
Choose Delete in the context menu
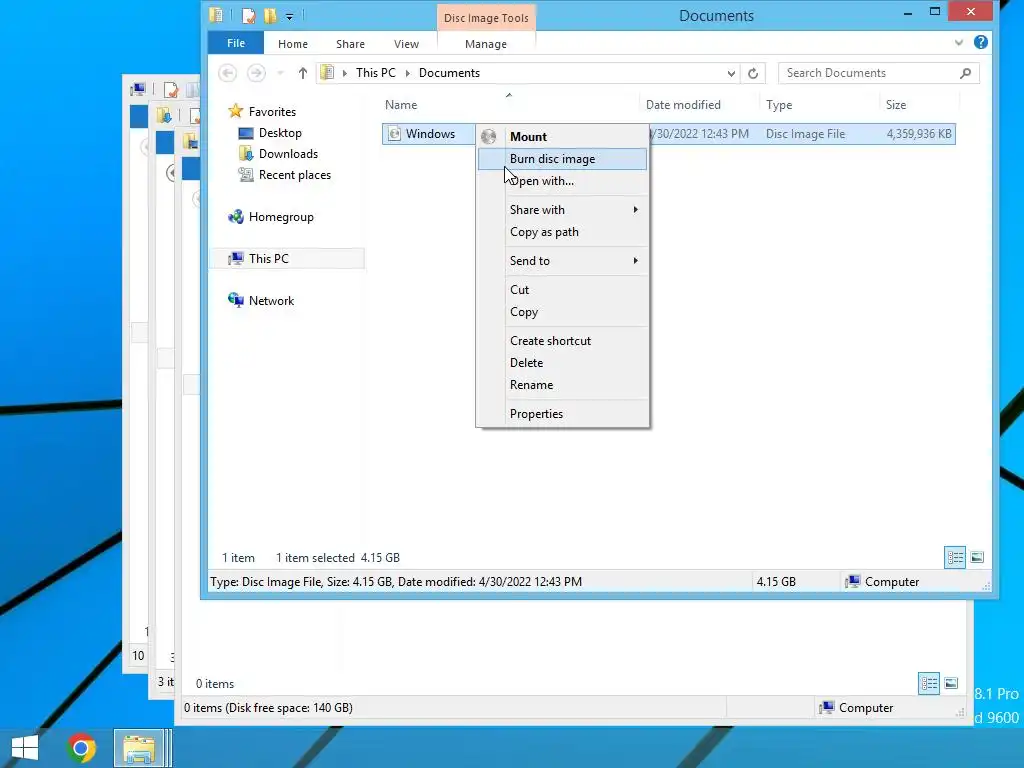563,362
